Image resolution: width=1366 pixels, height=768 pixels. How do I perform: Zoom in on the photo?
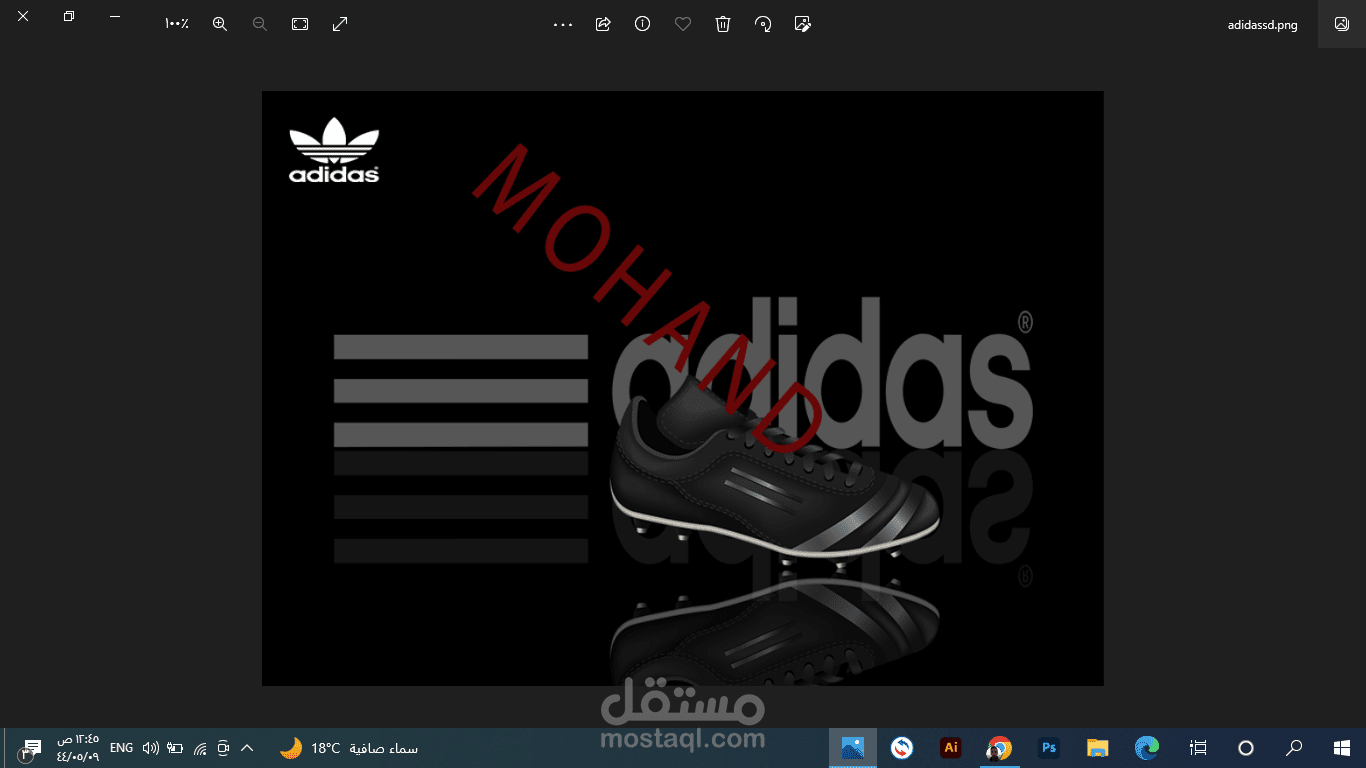click(220, 24)
